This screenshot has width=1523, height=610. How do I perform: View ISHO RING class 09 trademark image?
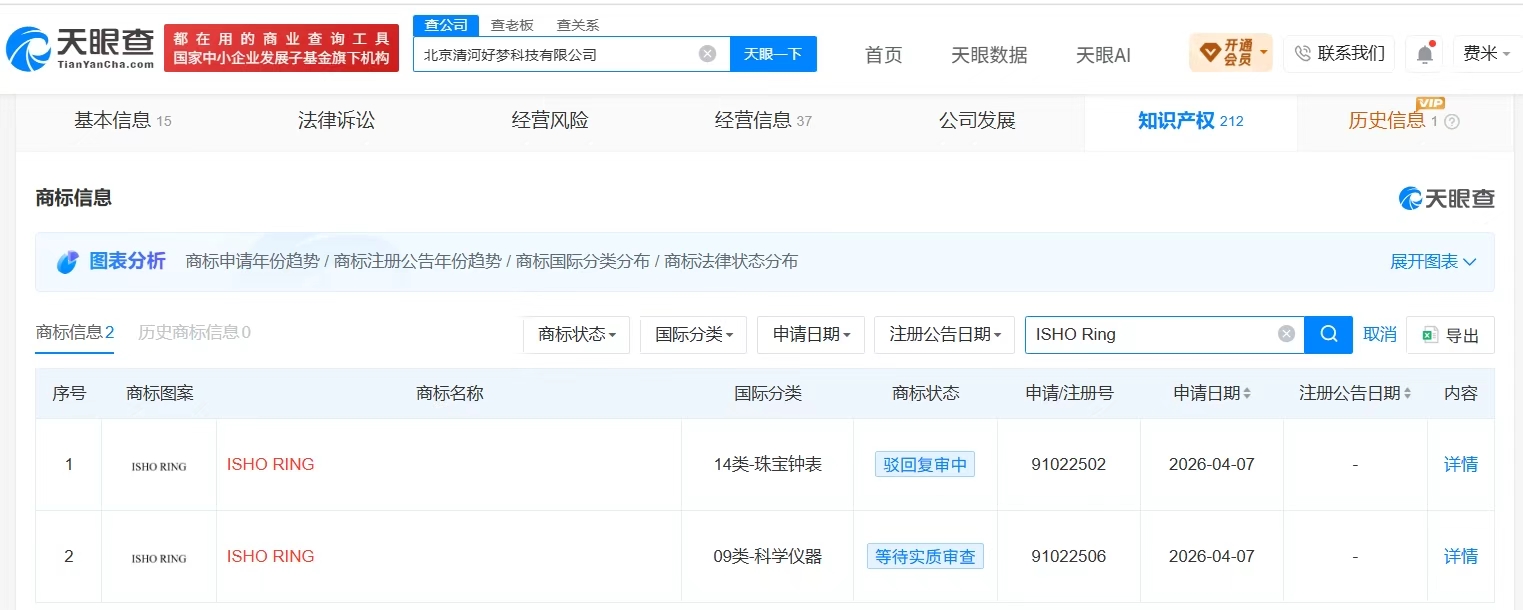click(159, 557)
